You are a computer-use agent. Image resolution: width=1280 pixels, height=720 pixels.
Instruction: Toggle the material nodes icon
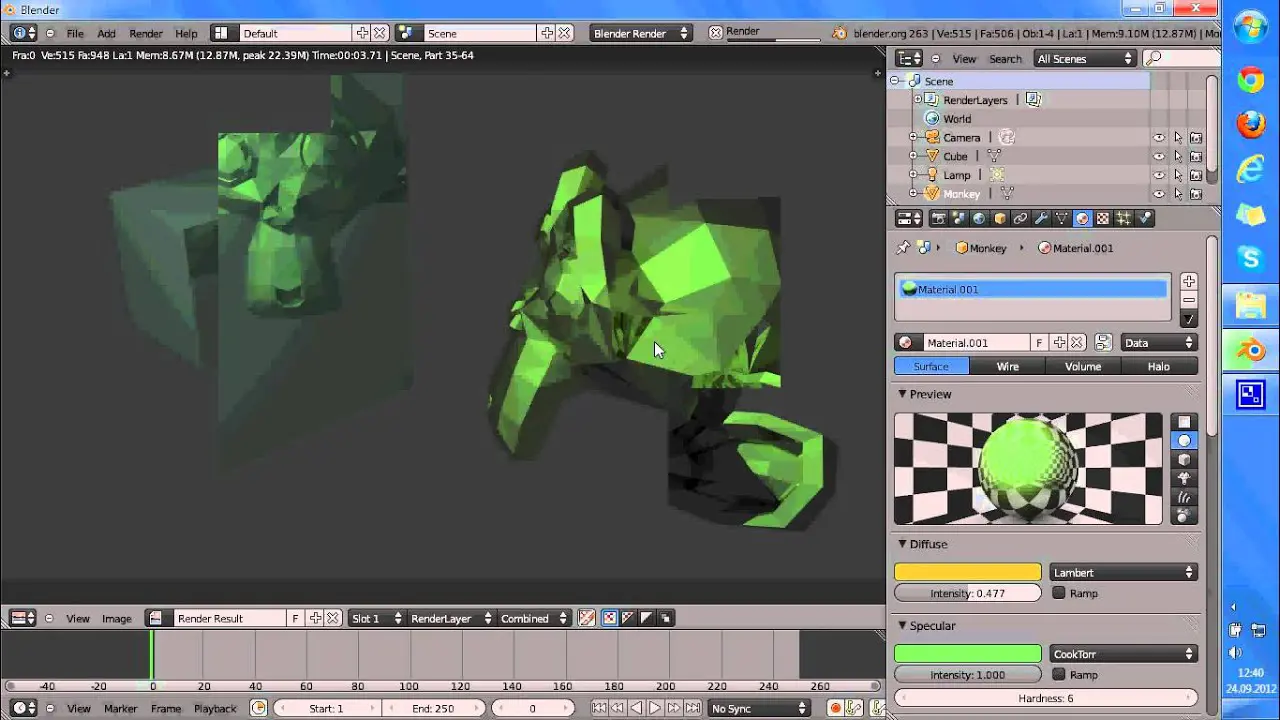[1102, 343]
